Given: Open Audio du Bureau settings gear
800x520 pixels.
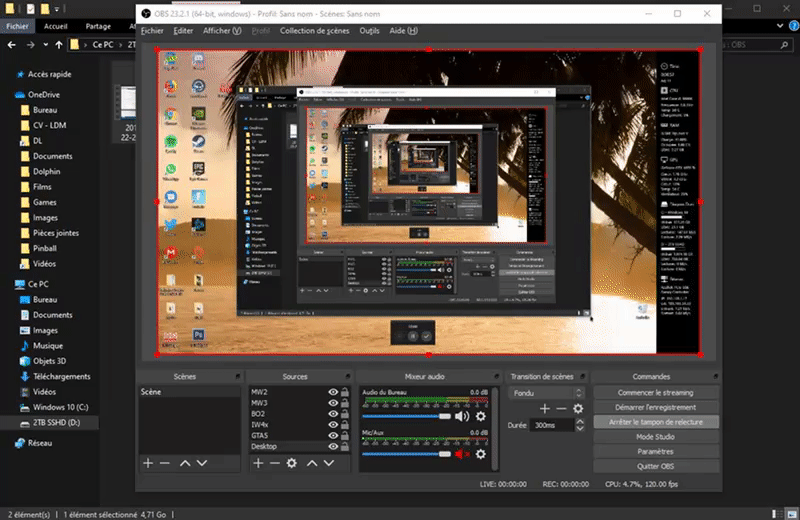Looking at the screenshot, I should pyautogui.click(x=480, y=416).
